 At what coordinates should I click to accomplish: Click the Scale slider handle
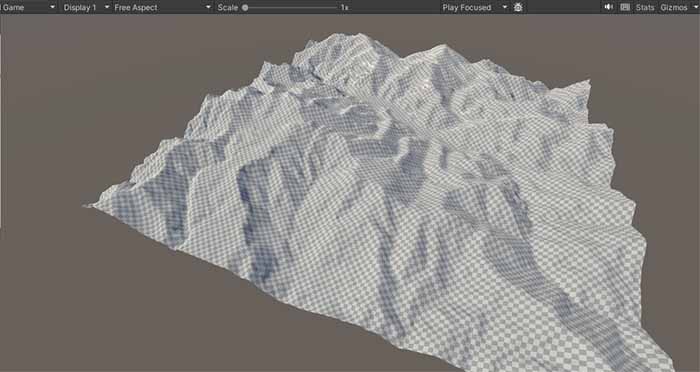[x=245, y=8]
